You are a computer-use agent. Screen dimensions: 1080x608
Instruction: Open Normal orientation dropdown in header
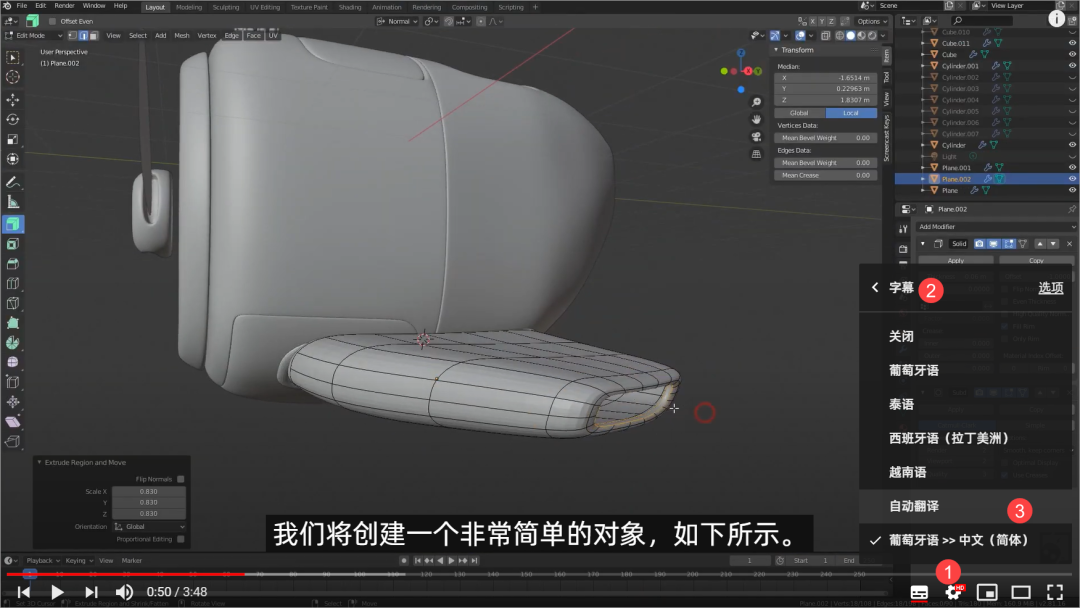[398, 21]
